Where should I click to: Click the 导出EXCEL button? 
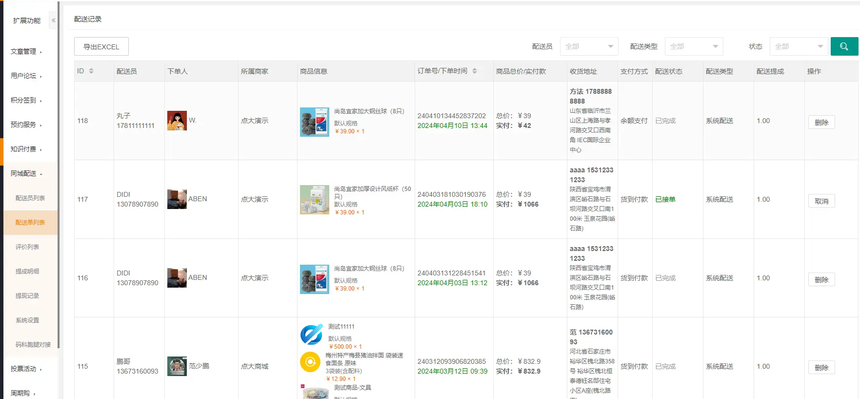(101, 47)
